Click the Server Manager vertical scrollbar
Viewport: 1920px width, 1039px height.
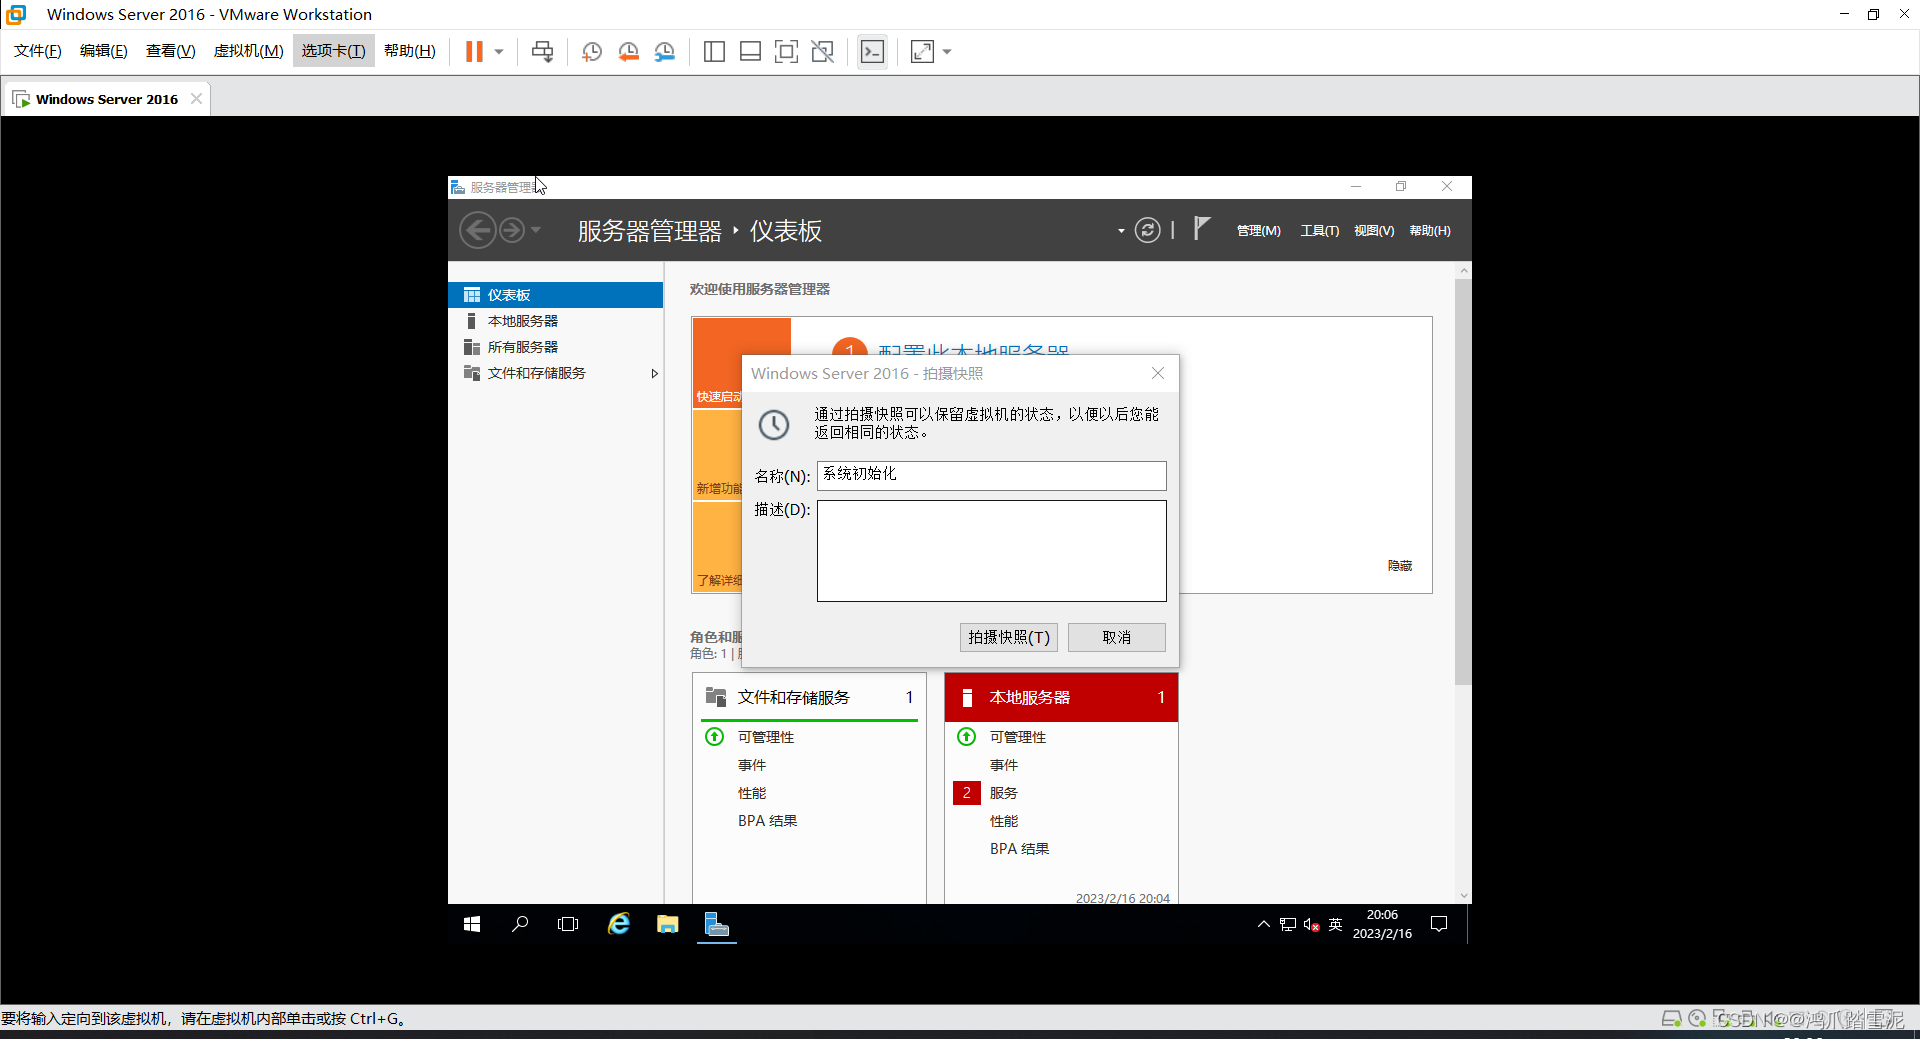coord(1463,482)
